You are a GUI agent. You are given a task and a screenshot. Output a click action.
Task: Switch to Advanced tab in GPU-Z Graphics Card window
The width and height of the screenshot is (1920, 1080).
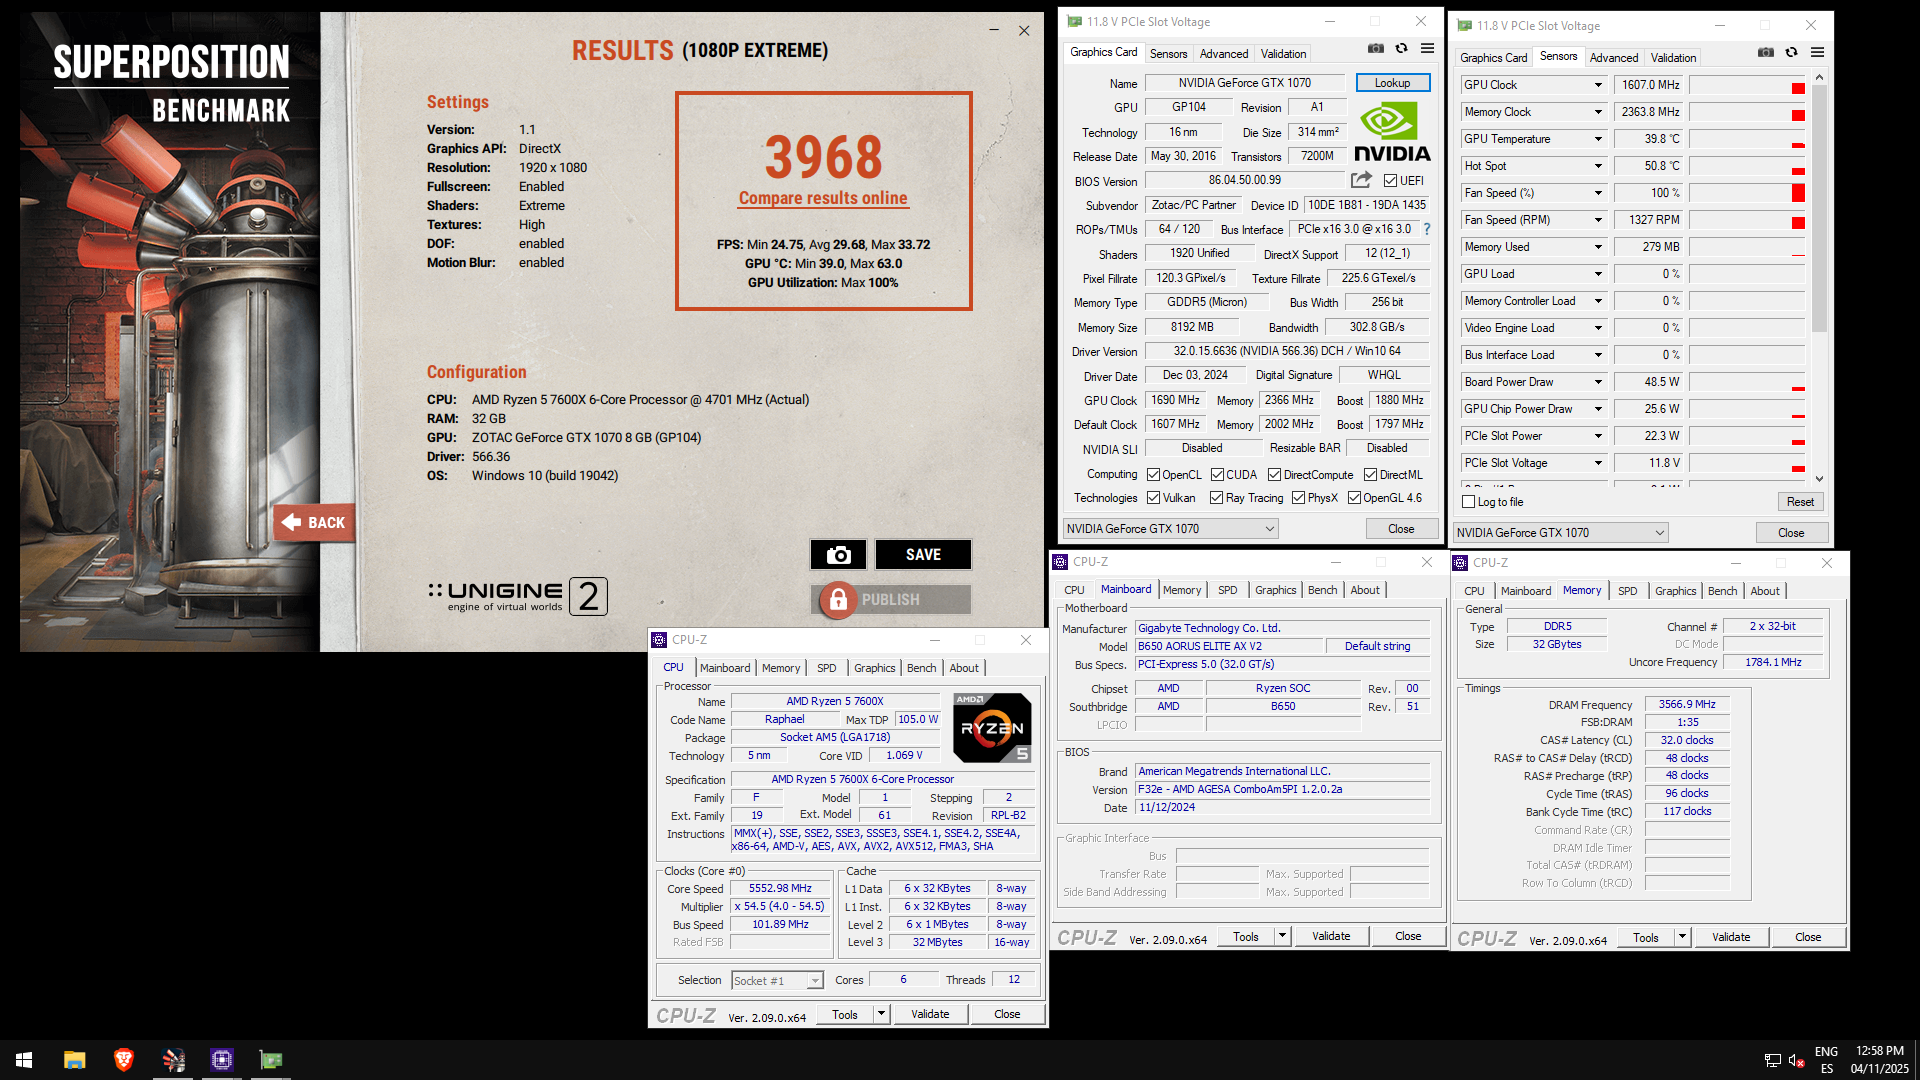[1223, 54]
